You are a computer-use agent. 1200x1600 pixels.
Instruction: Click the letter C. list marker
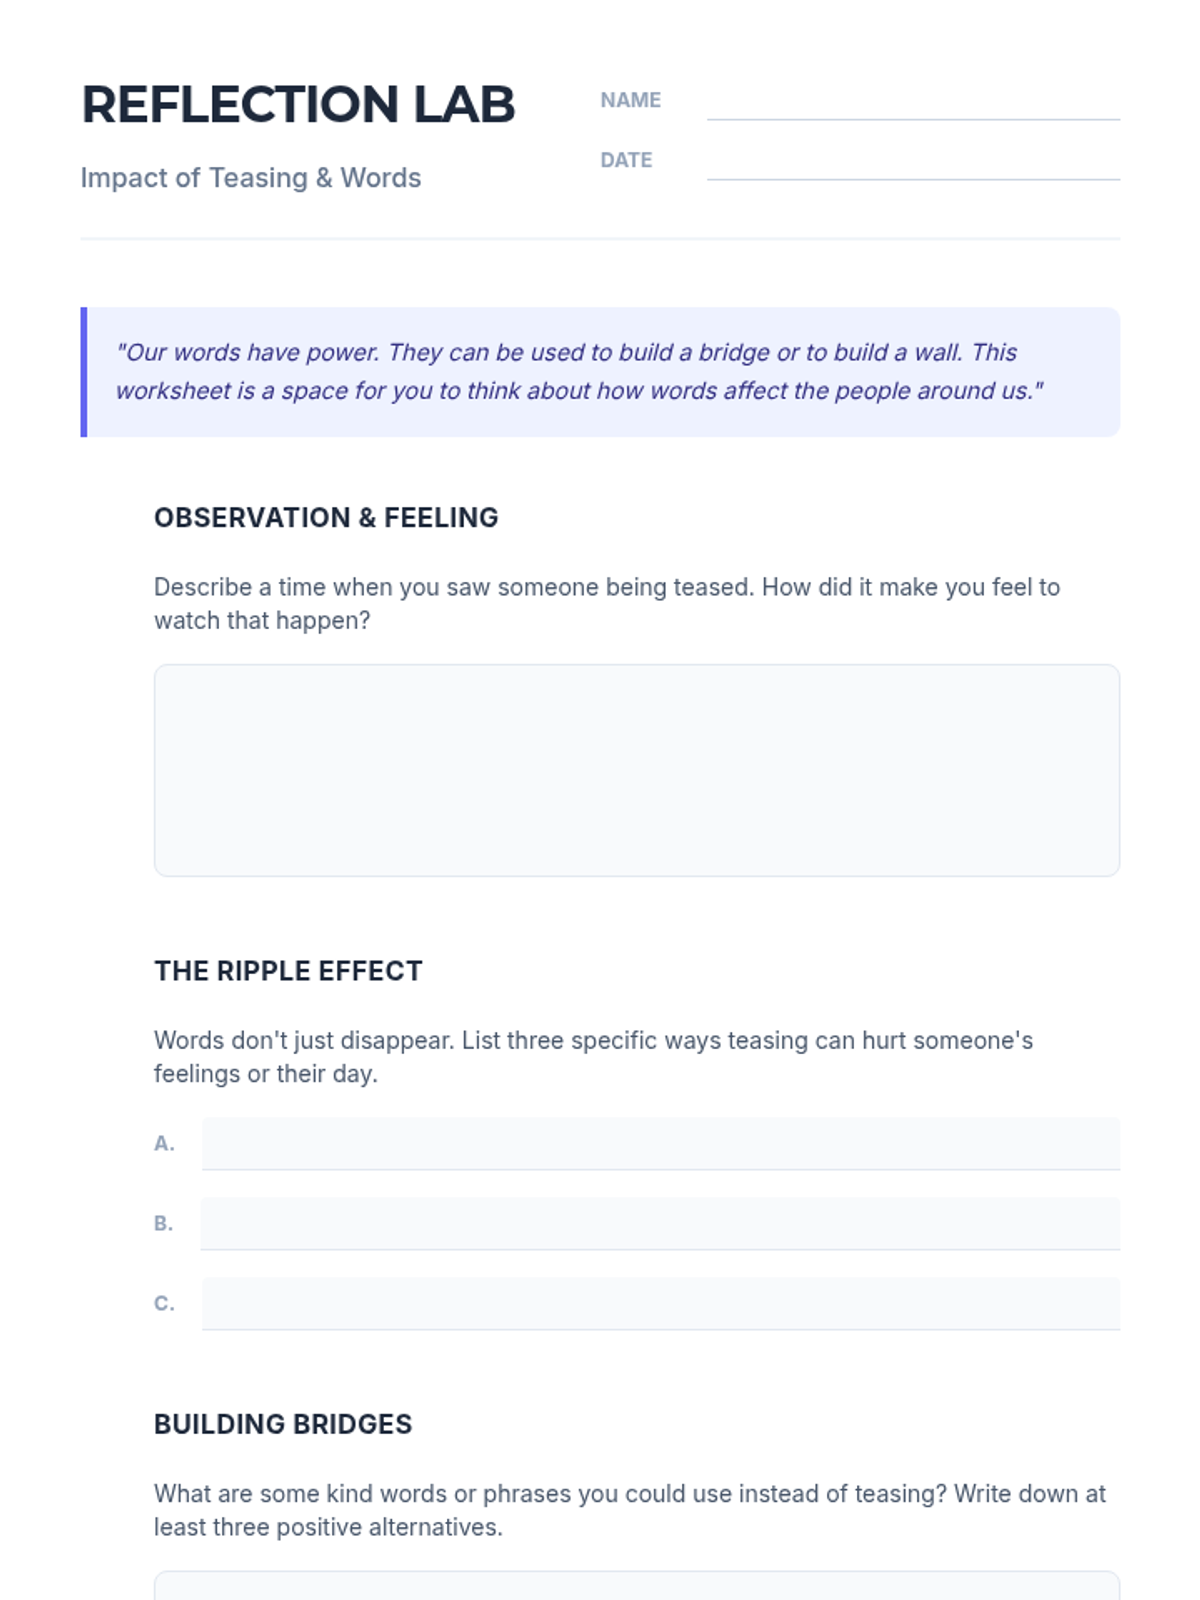tap(165, 1303)
